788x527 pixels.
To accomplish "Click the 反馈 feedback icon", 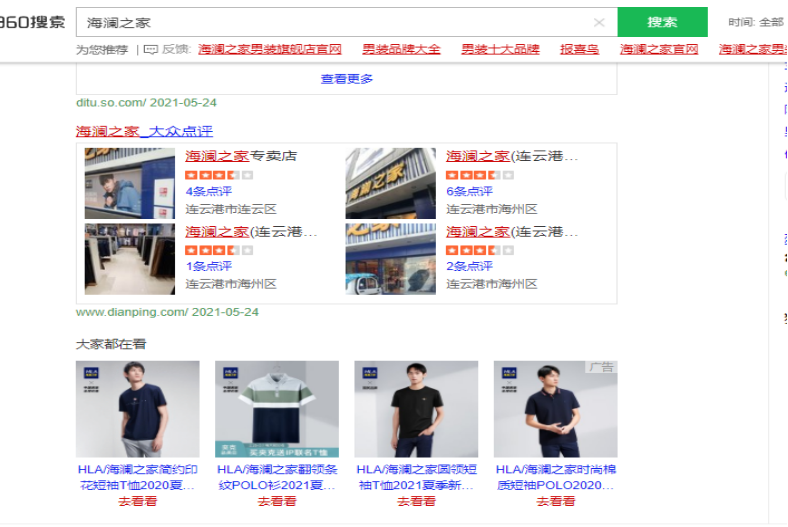I will point(151,49).
